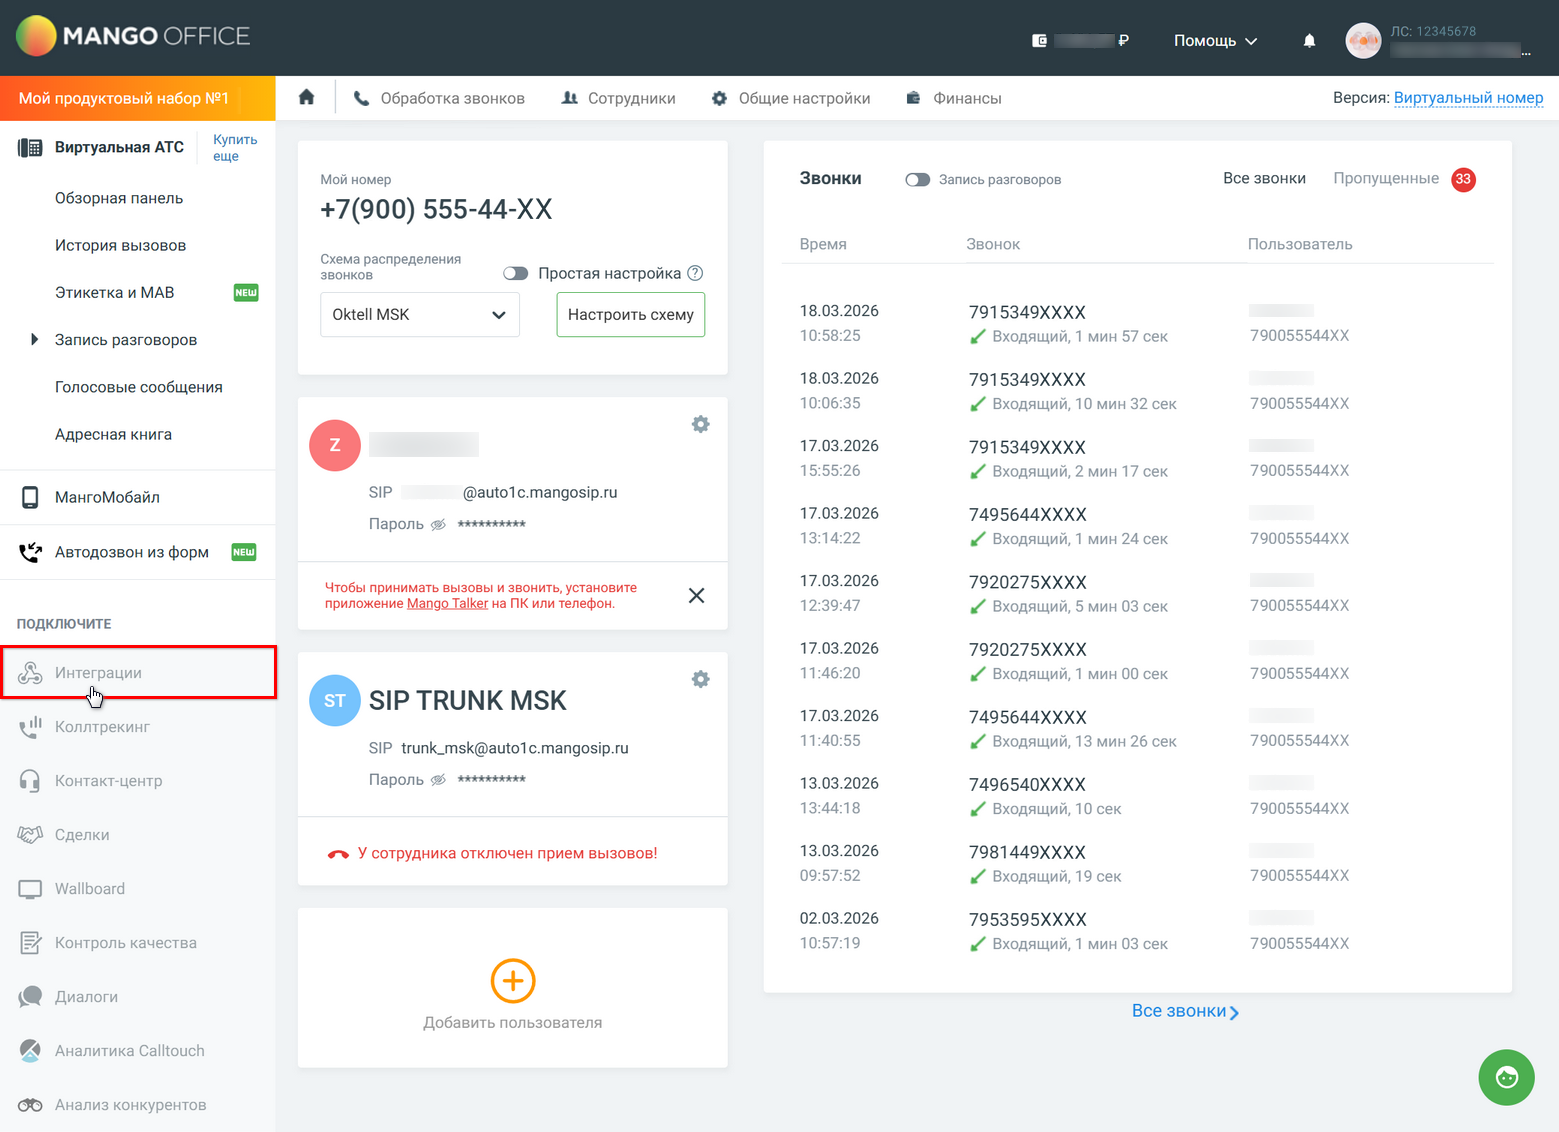This screenshot has height=1132, width=1559.
Task: Switch to the Пропущенные calls tab
Action: tap(1386, 178)
